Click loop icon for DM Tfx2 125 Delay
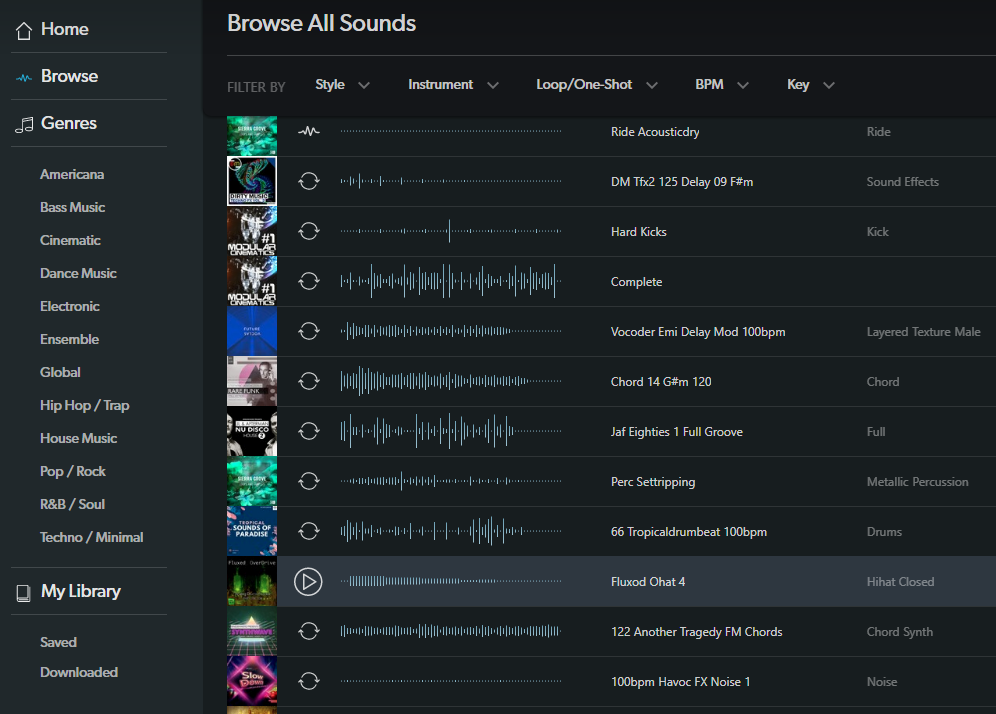This screenshot has height=714, width=996. click(309, 181)
